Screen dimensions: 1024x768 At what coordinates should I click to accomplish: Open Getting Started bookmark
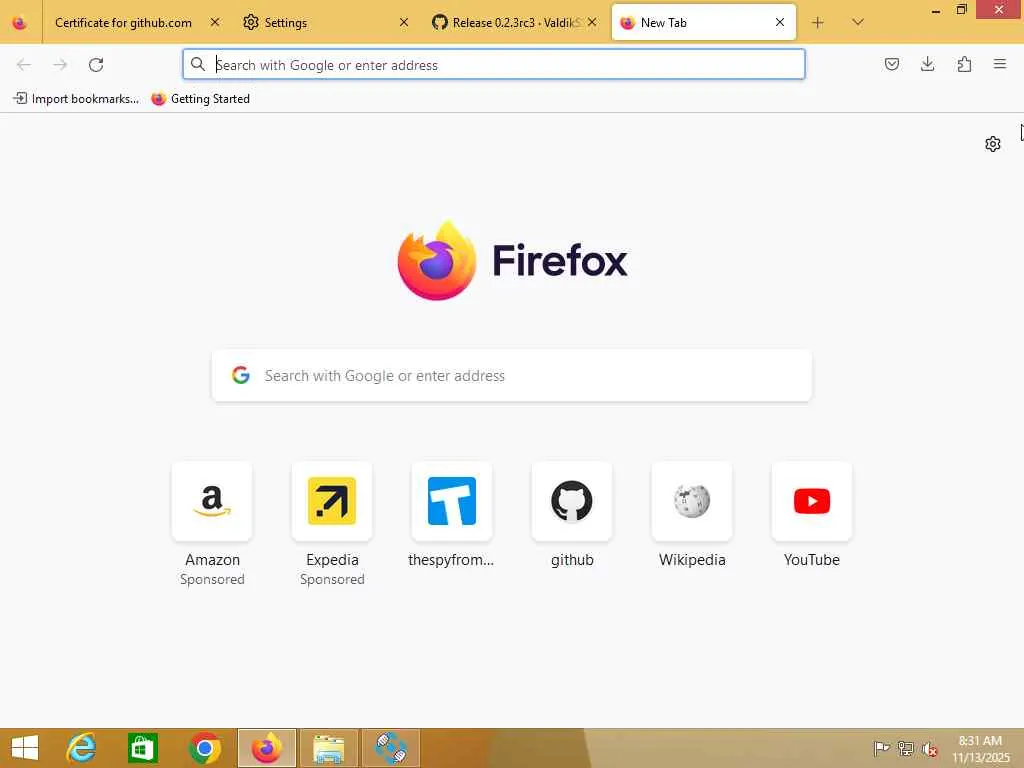[x=200, y=99]
